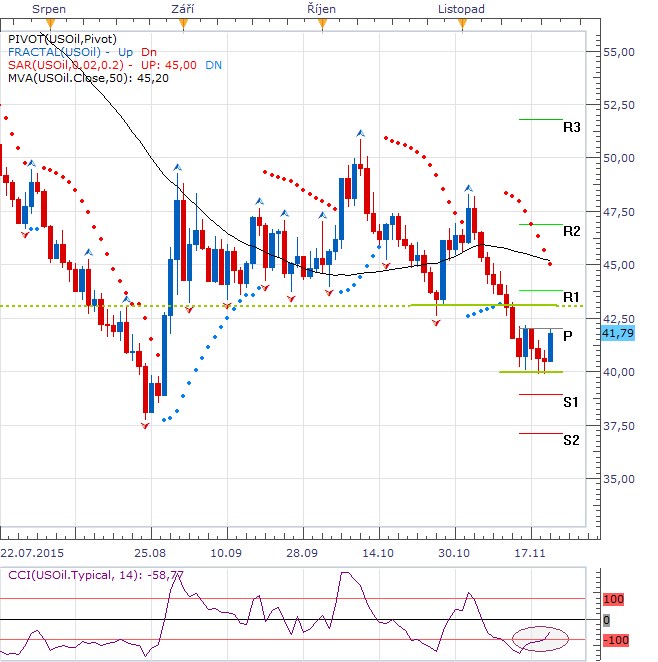This screenshot has width=658, height=662.
Task: Click the S2 pivot support label
Action: pos(571,440)
